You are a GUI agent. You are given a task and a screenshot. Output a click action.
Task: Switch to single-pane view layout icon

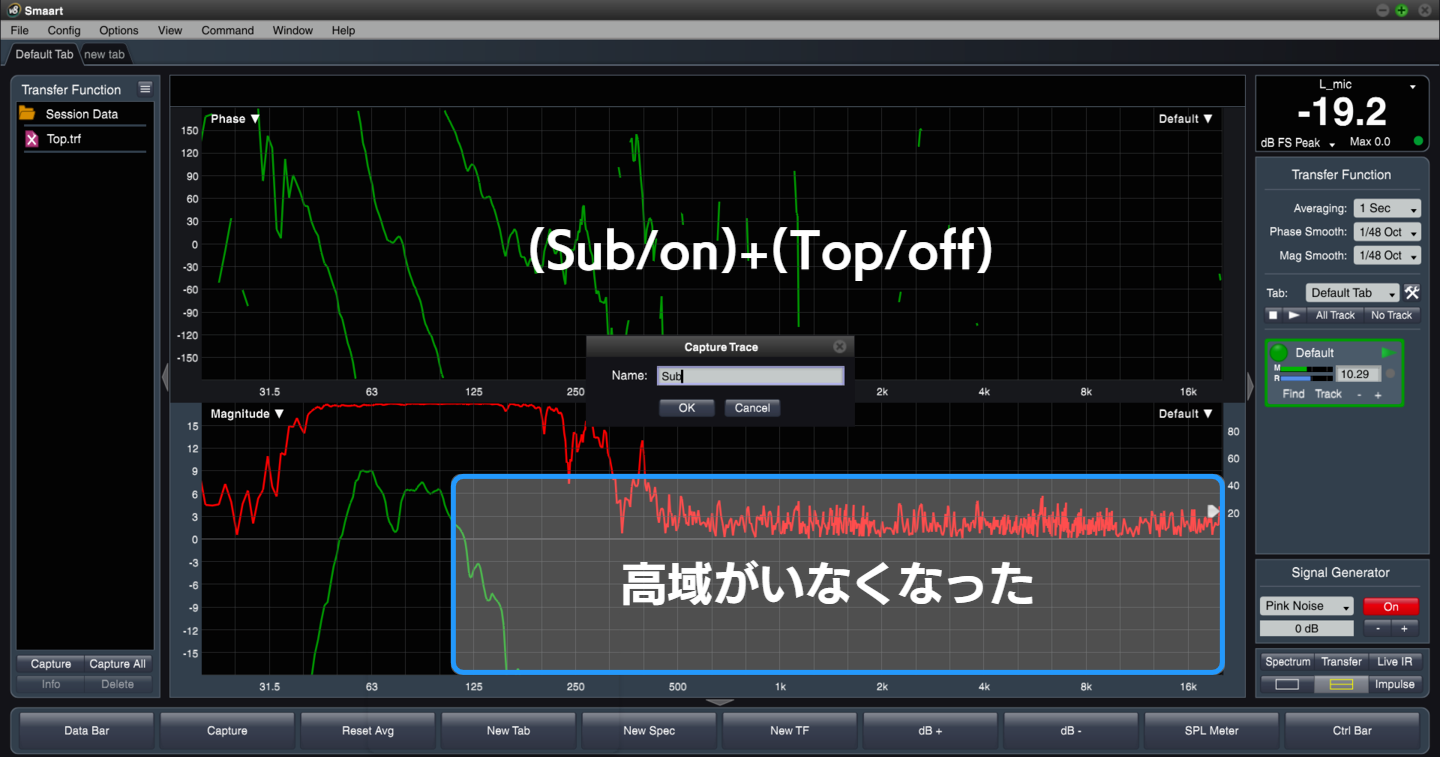[1287, 684]
